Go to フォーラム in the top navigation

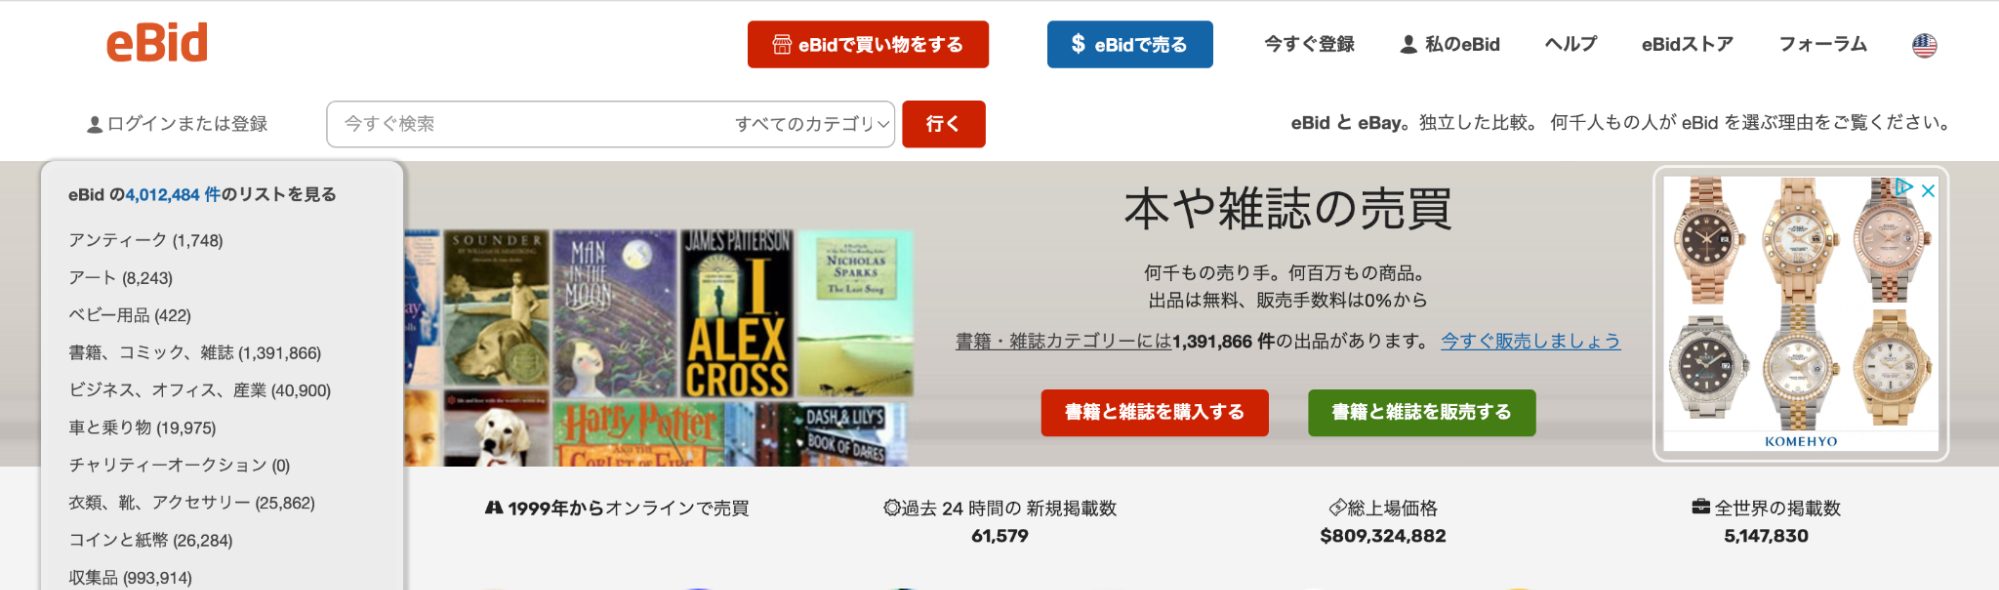pos(1822,44)
